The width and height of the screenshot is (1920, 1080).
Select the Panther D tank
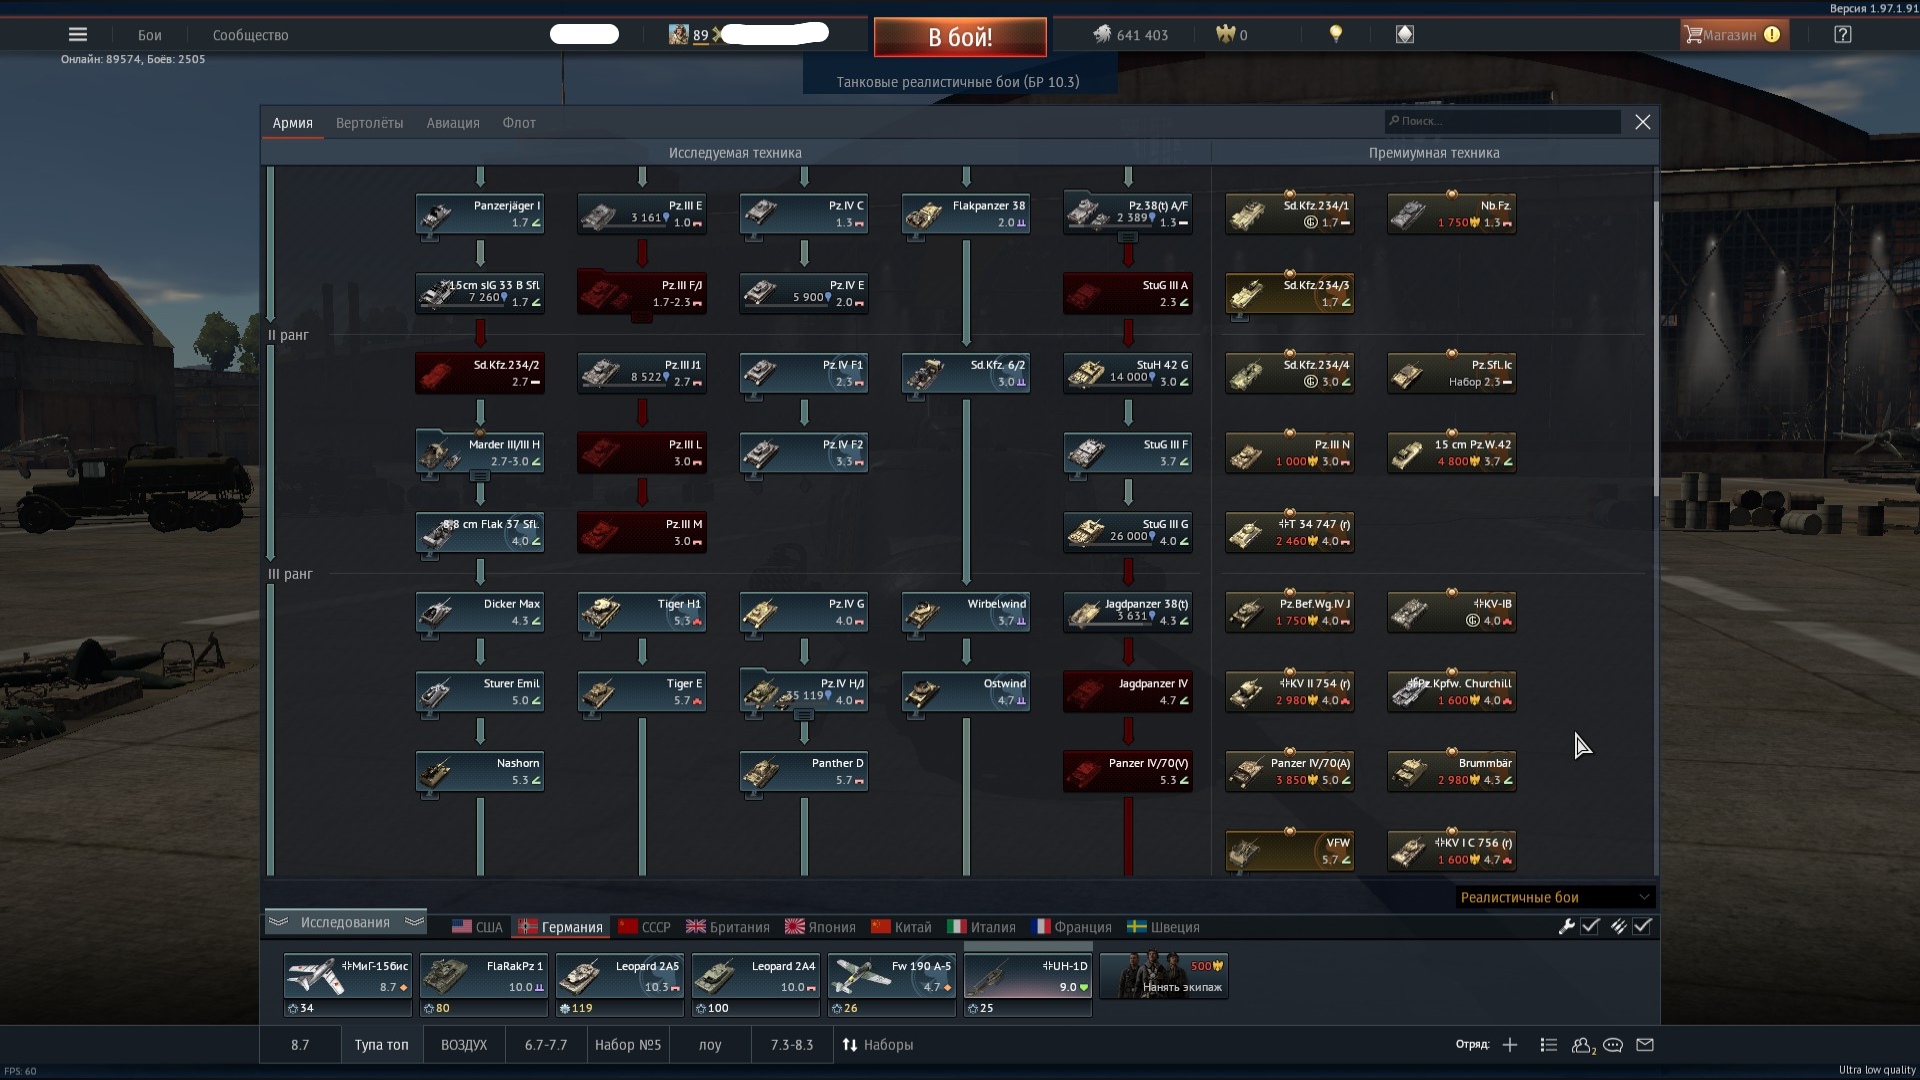coord(804,771)
